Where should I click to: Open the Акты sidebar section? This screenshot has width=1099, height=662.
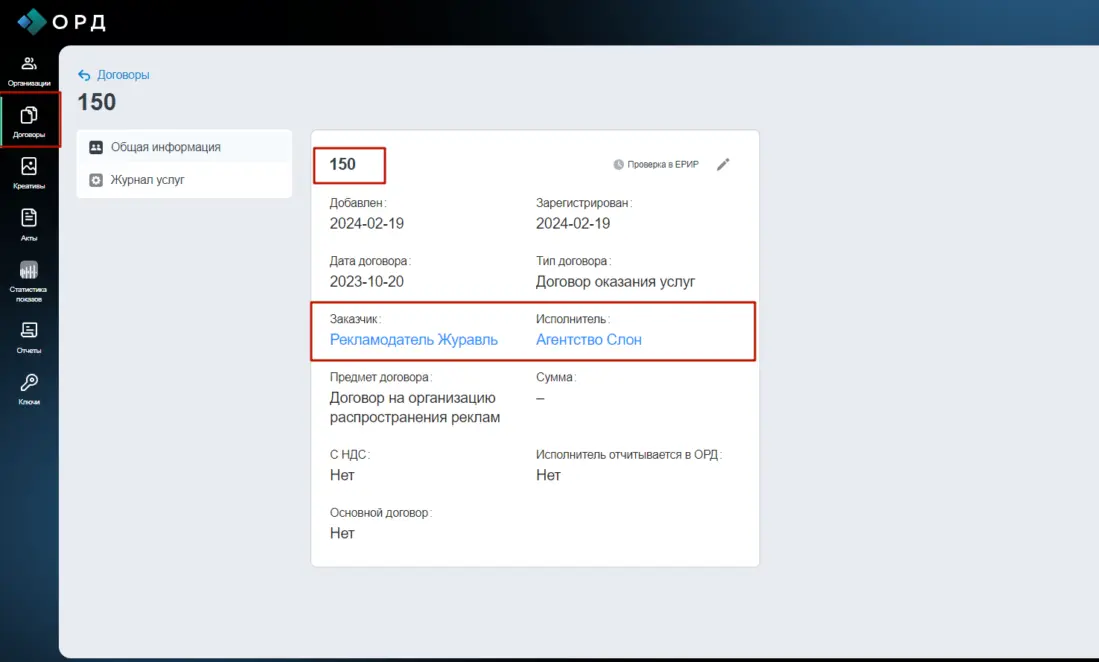click(29, 226)
